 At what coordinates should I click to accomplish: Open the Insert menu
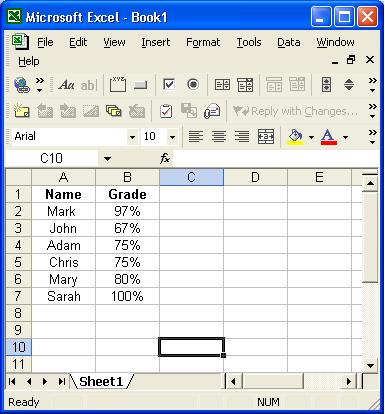click(x=156, y=42)
